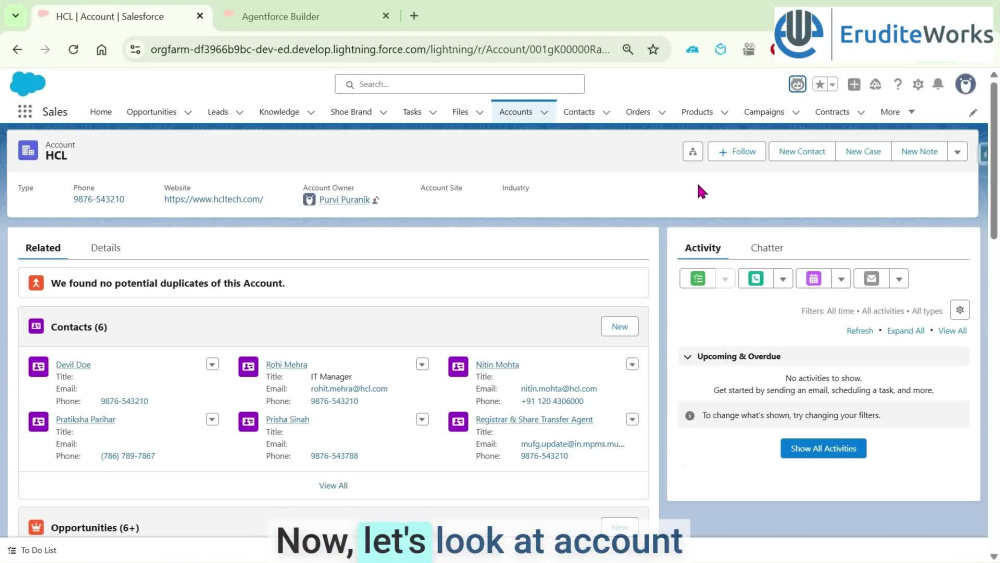Click the browser address bar URL
Image resolution: width=1000 pixels, height=563 pixels.
pyautogui.click(x=379, y=49)
